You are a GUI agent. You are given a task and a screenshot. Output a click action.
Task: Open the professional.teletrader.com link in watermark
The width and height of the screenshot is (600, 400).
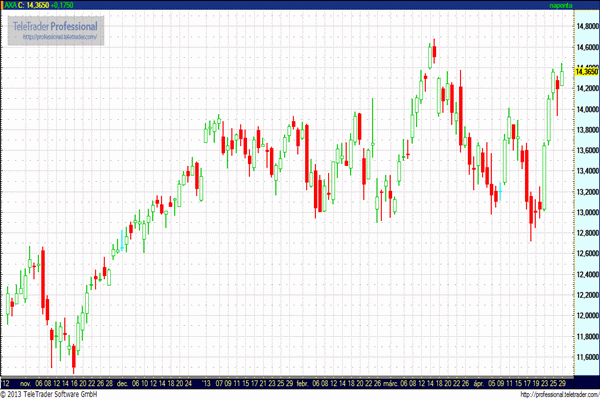coord(58,37)
